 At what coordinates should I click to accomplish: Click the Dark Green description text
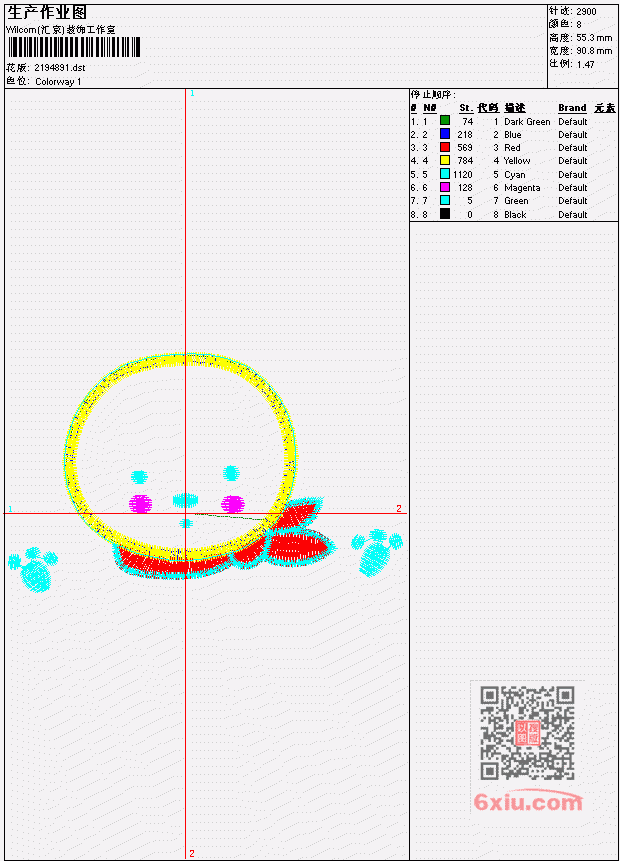point(527,122)
